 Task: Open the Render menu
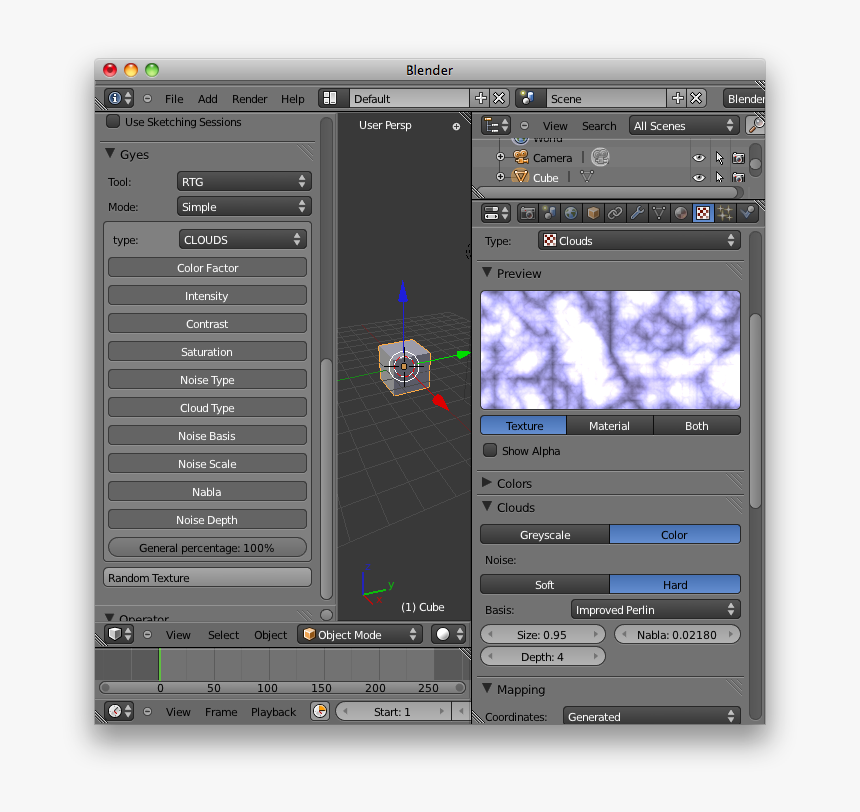click(x=249, y=99)
